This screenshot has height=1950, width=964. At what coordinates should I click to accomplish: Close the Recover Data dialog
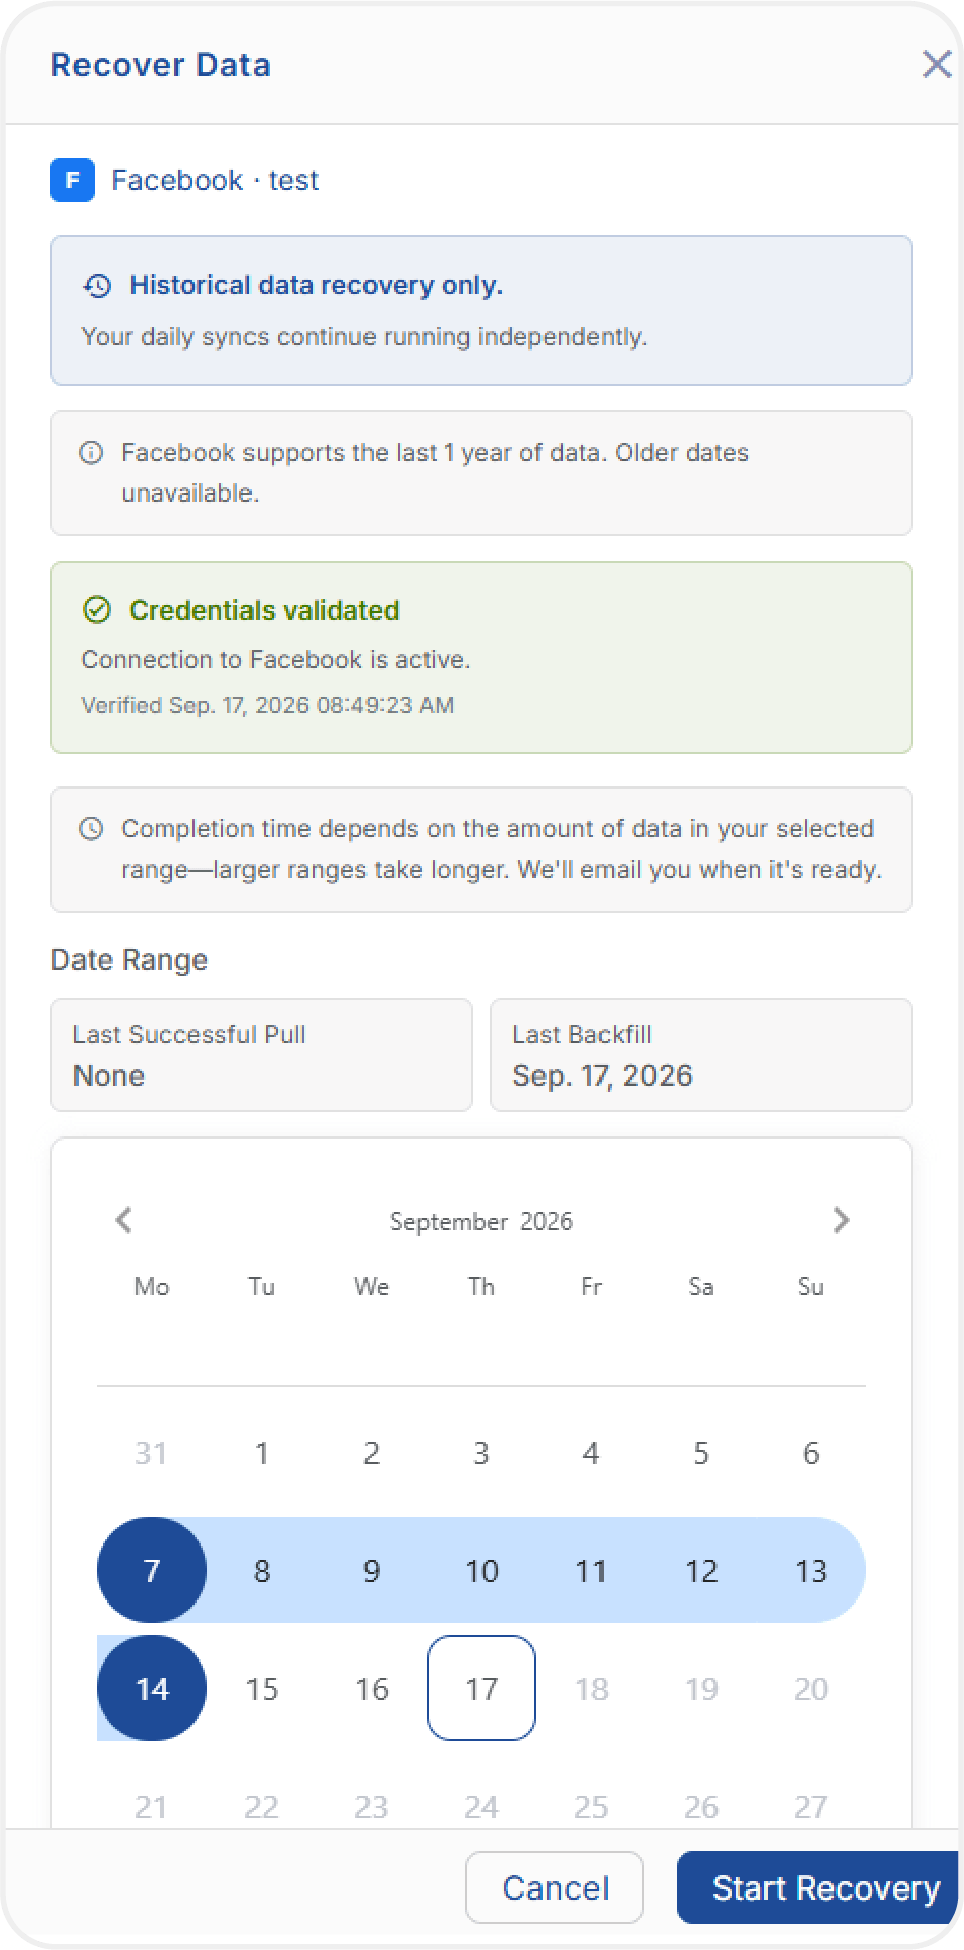[936, 64]
